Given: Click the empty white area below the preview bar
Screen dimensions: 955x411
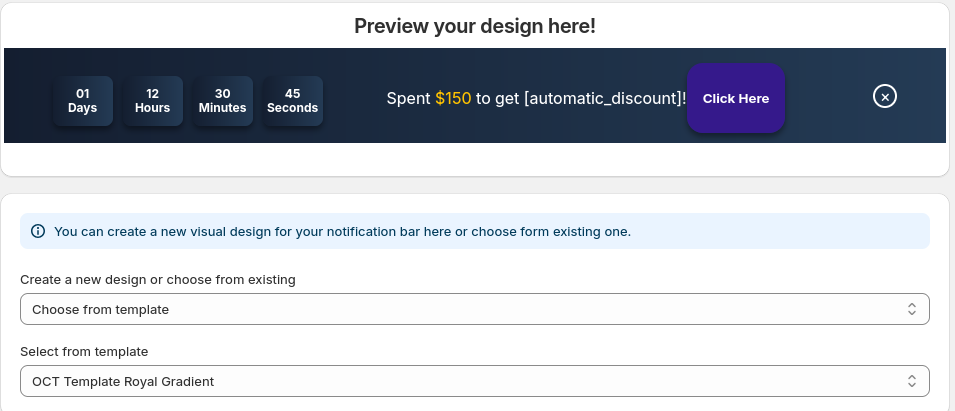Looking at the screenshot, I should click(474, 159).
